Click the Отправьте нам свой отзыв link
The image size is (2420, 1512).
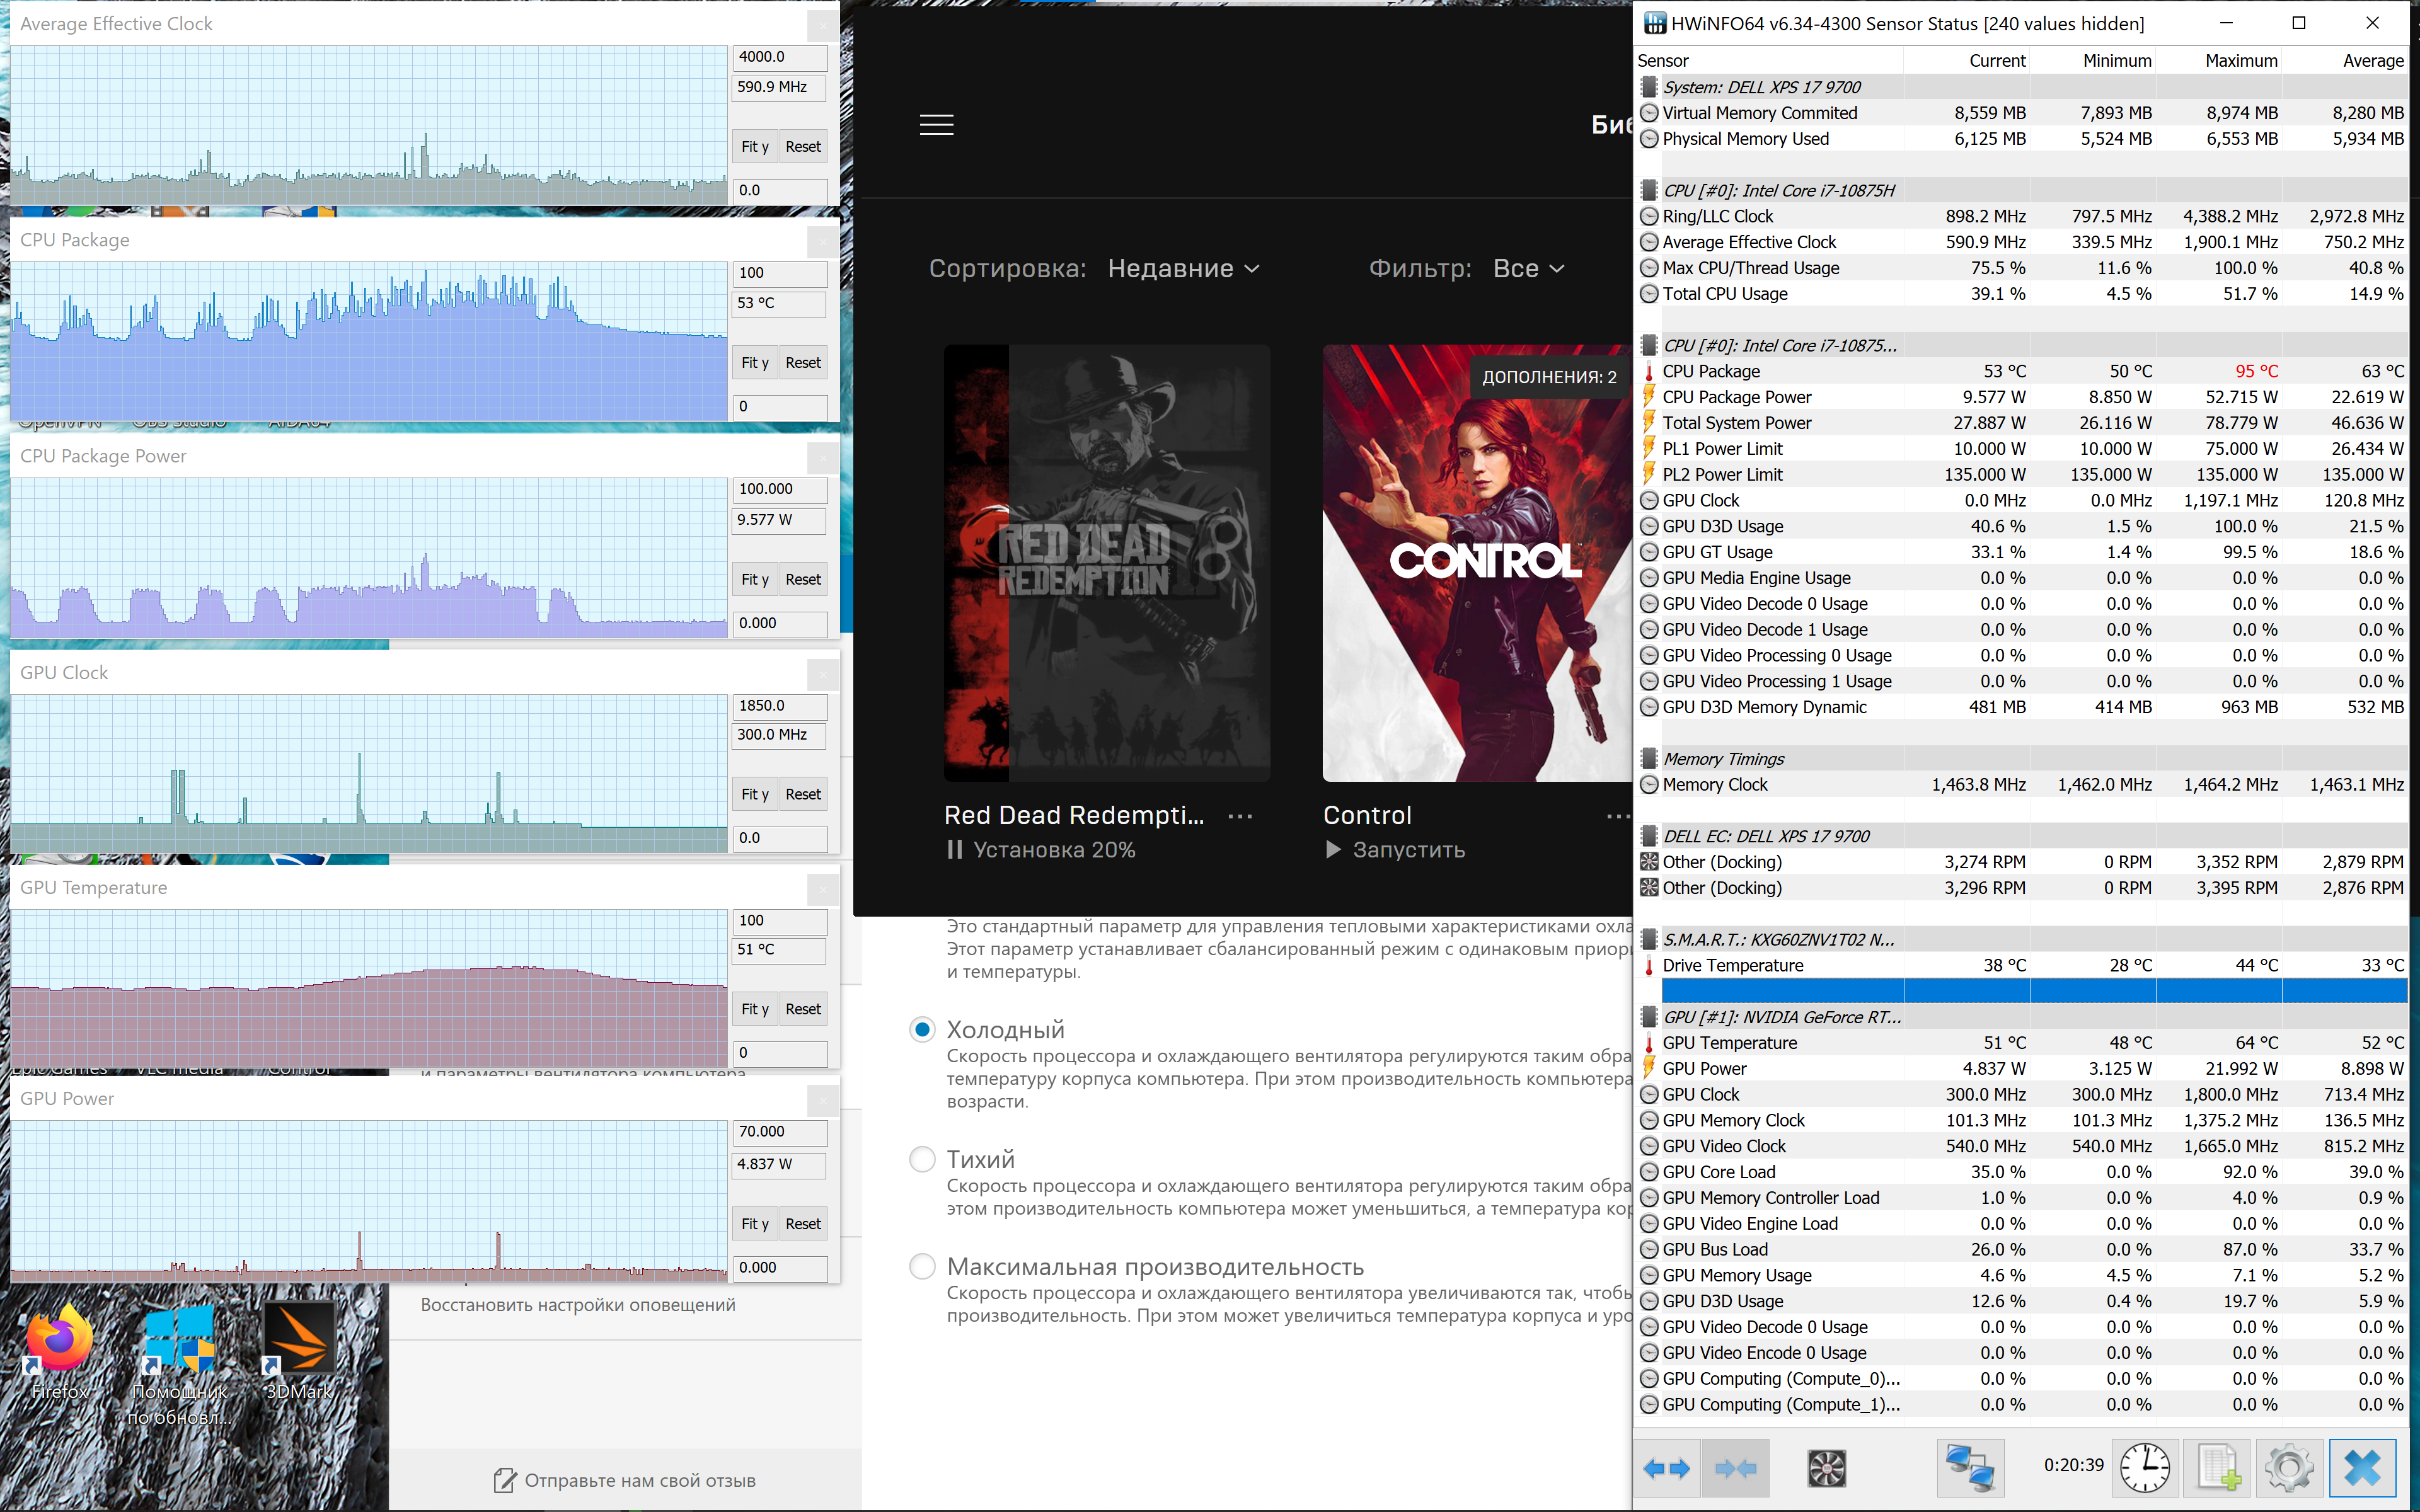tap(640, 1481)
